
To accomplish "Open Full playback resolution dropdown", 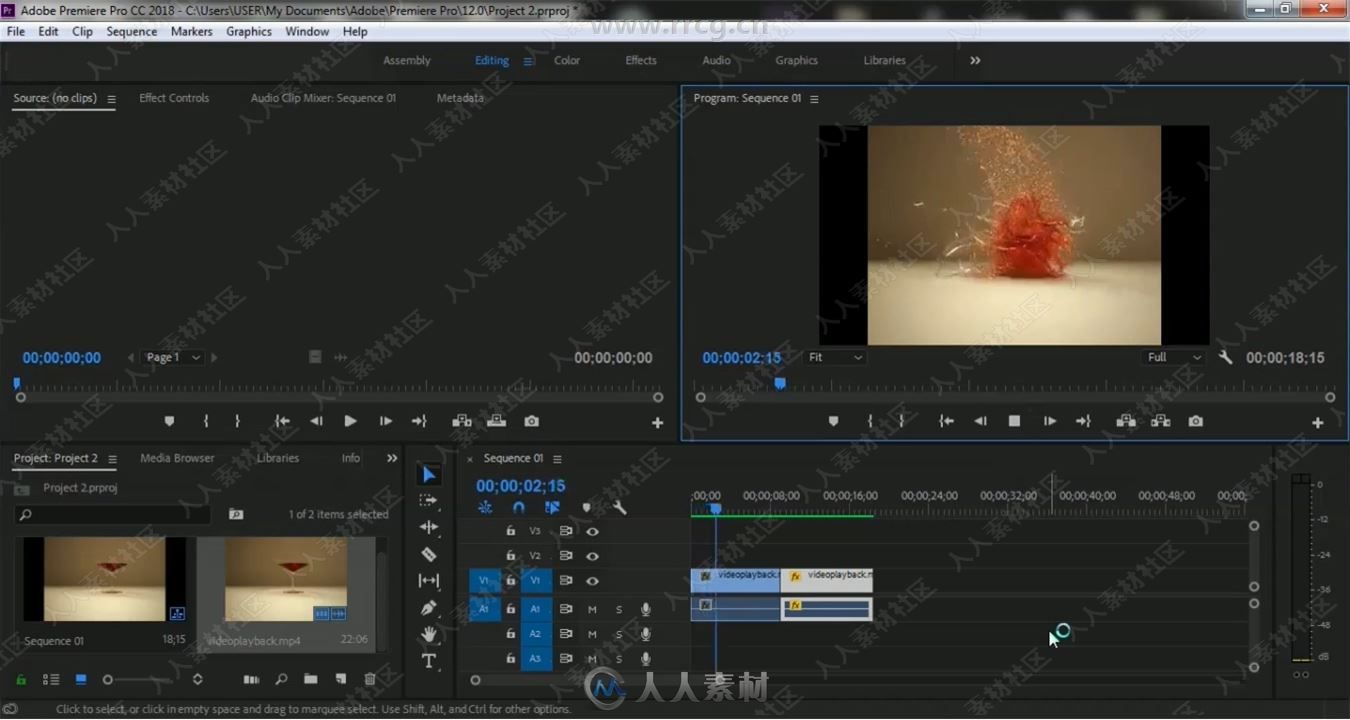I will click(x=1175, y=357).
